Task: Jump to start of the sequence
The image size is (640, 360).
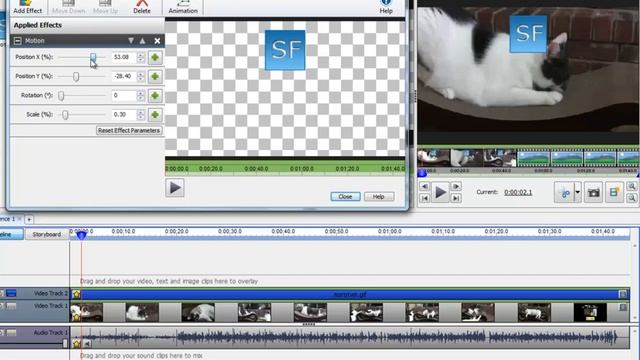Action: click(x=424, y=198)
